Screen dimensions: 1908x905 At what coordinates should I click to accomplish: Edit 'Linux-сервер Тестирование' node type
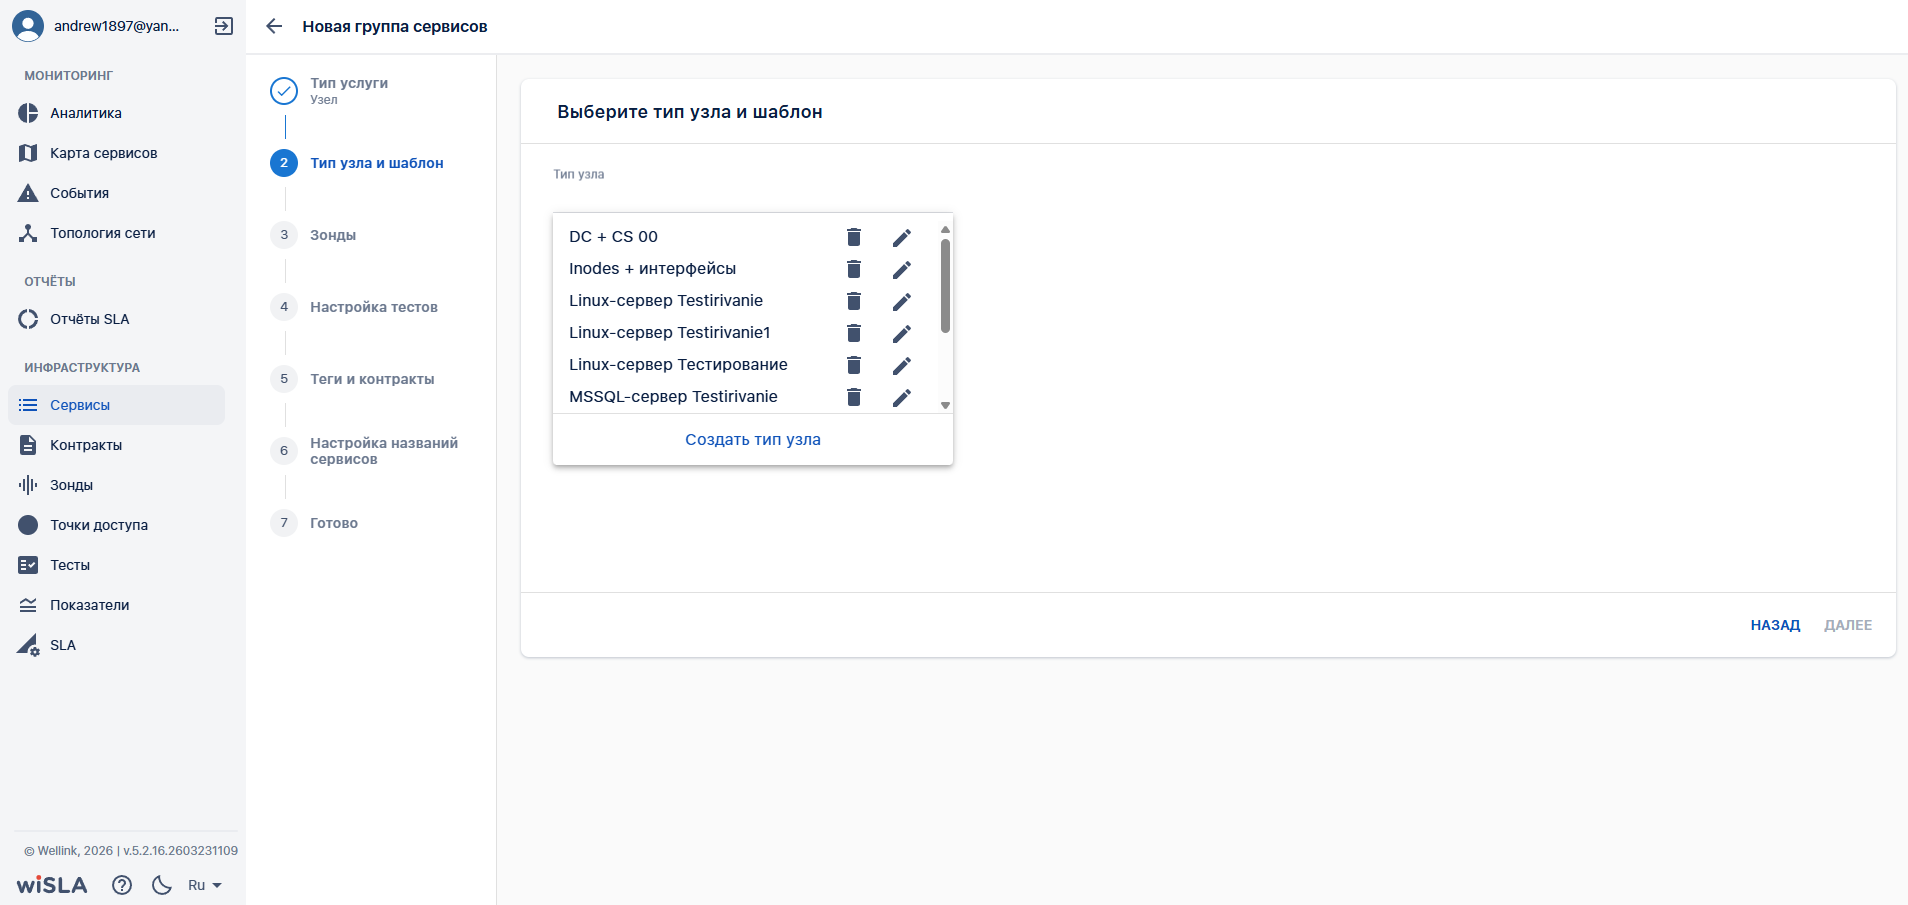coord(901,365)
